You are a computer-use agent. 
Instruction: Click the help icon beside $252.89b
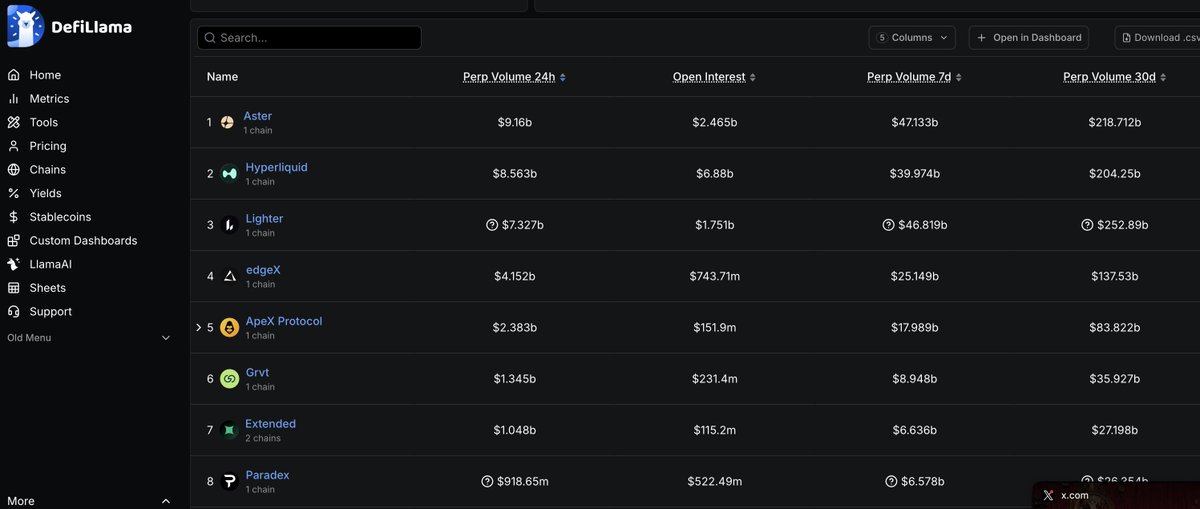[1087, 225]
